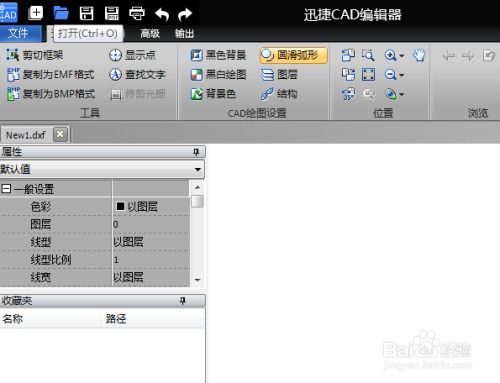The image size is (500, 383).
Task: Select the 线宽 property row label
Action: point(41,277)
